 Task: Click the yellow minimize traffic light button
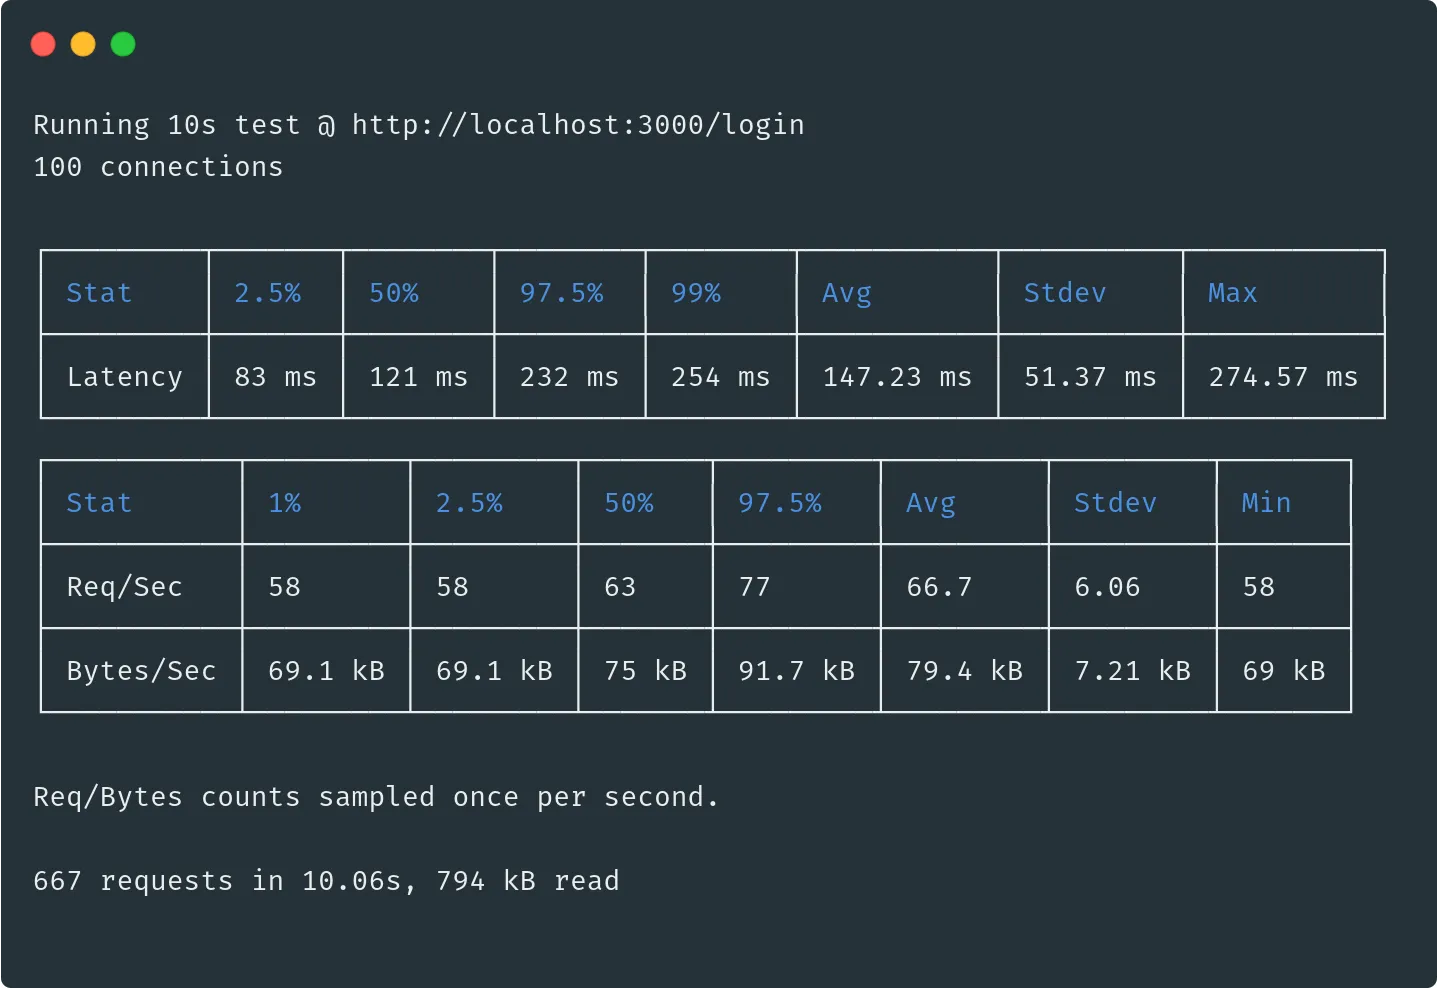[83, 44]
